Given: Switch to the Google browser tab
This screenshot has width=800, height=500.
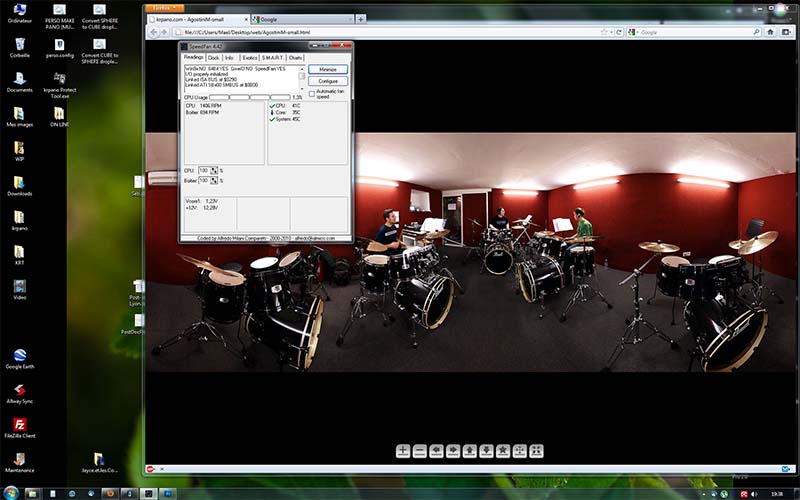Looking at the screenshot, I should tap(300, 19).
